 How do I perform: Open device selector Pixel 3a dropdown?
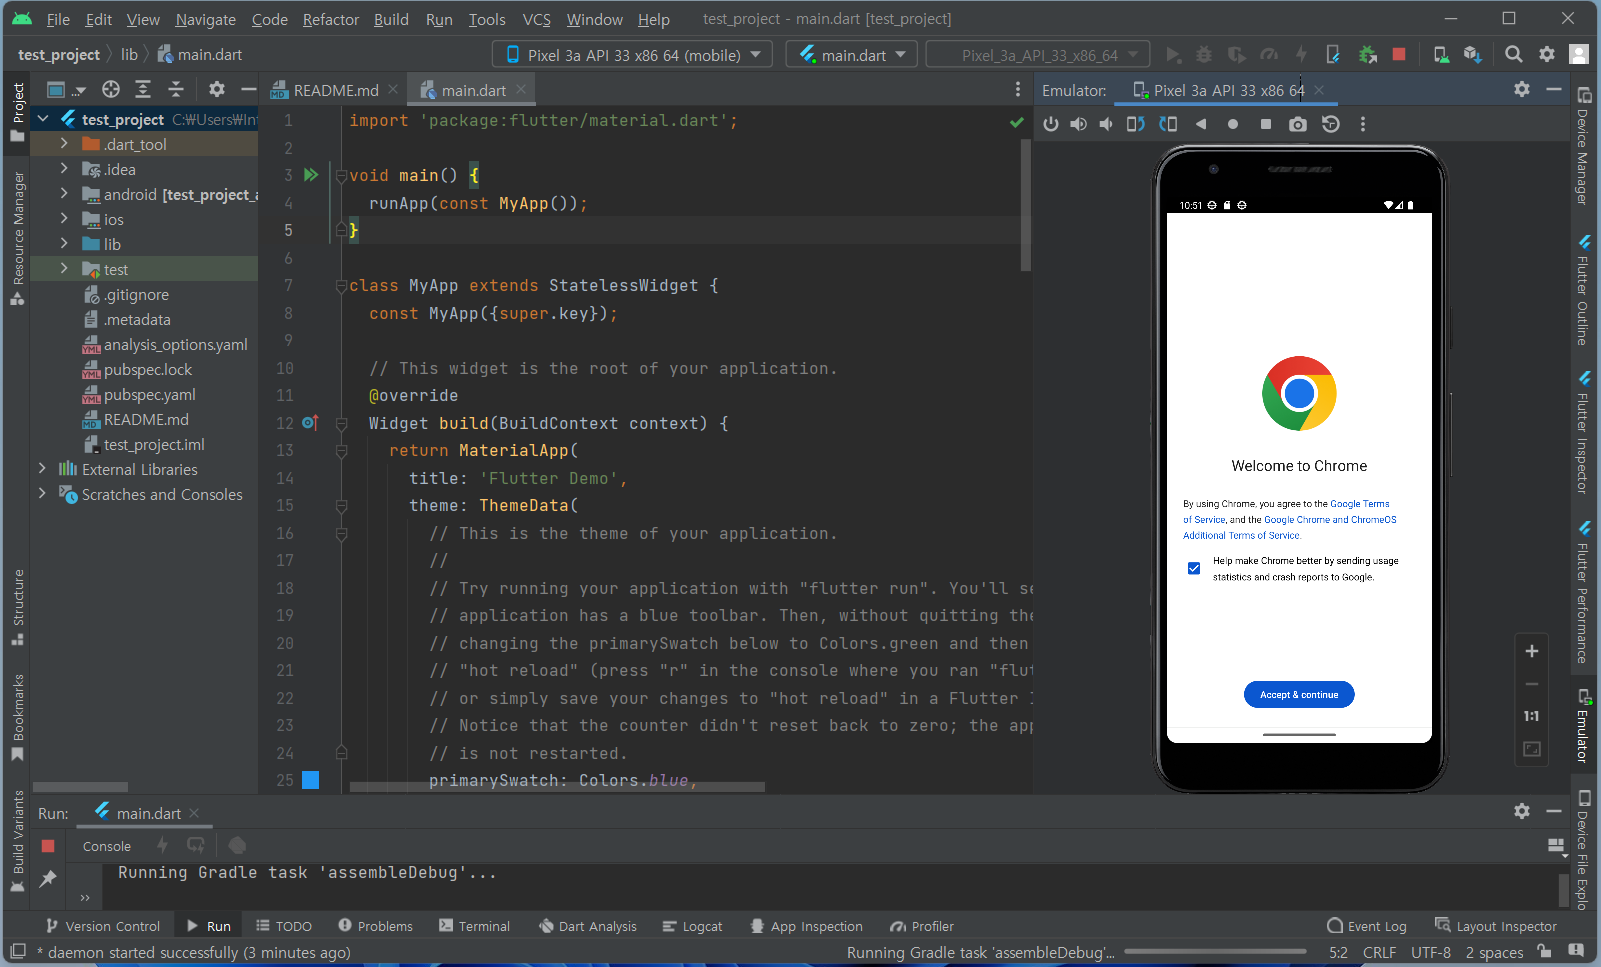tap(632, 55)
